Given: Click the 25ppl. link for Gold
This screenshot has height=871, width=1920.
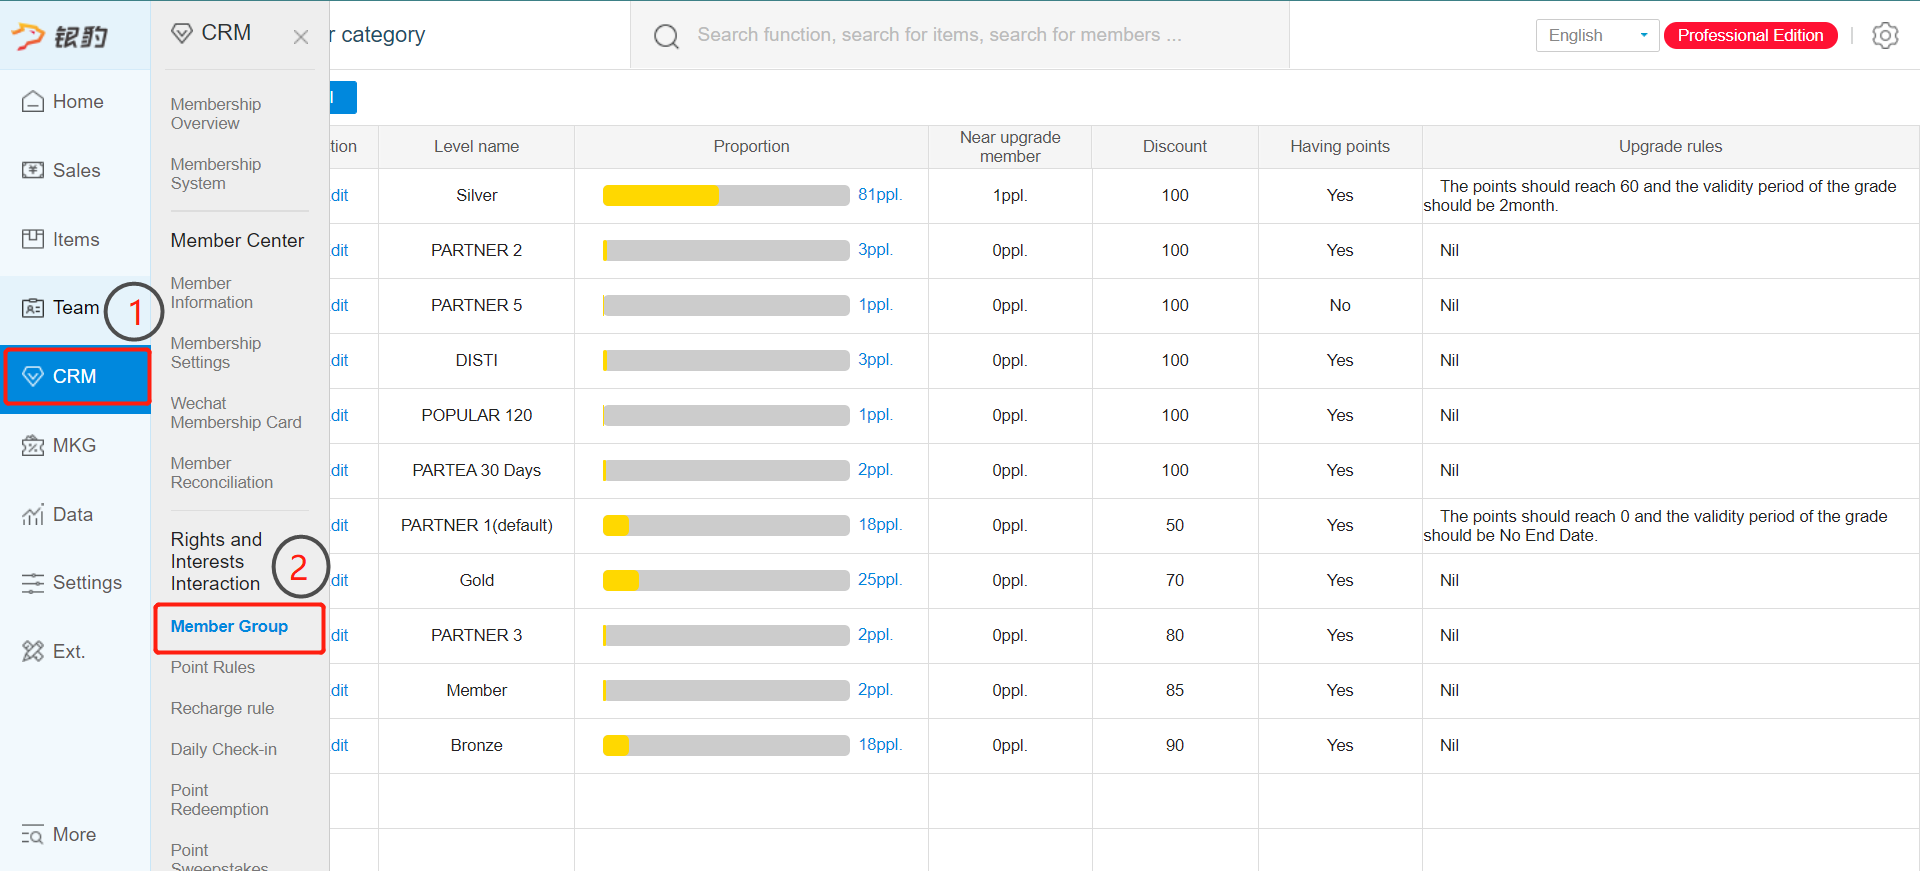Looking at the screenshot, I should (x=880, y=580).
